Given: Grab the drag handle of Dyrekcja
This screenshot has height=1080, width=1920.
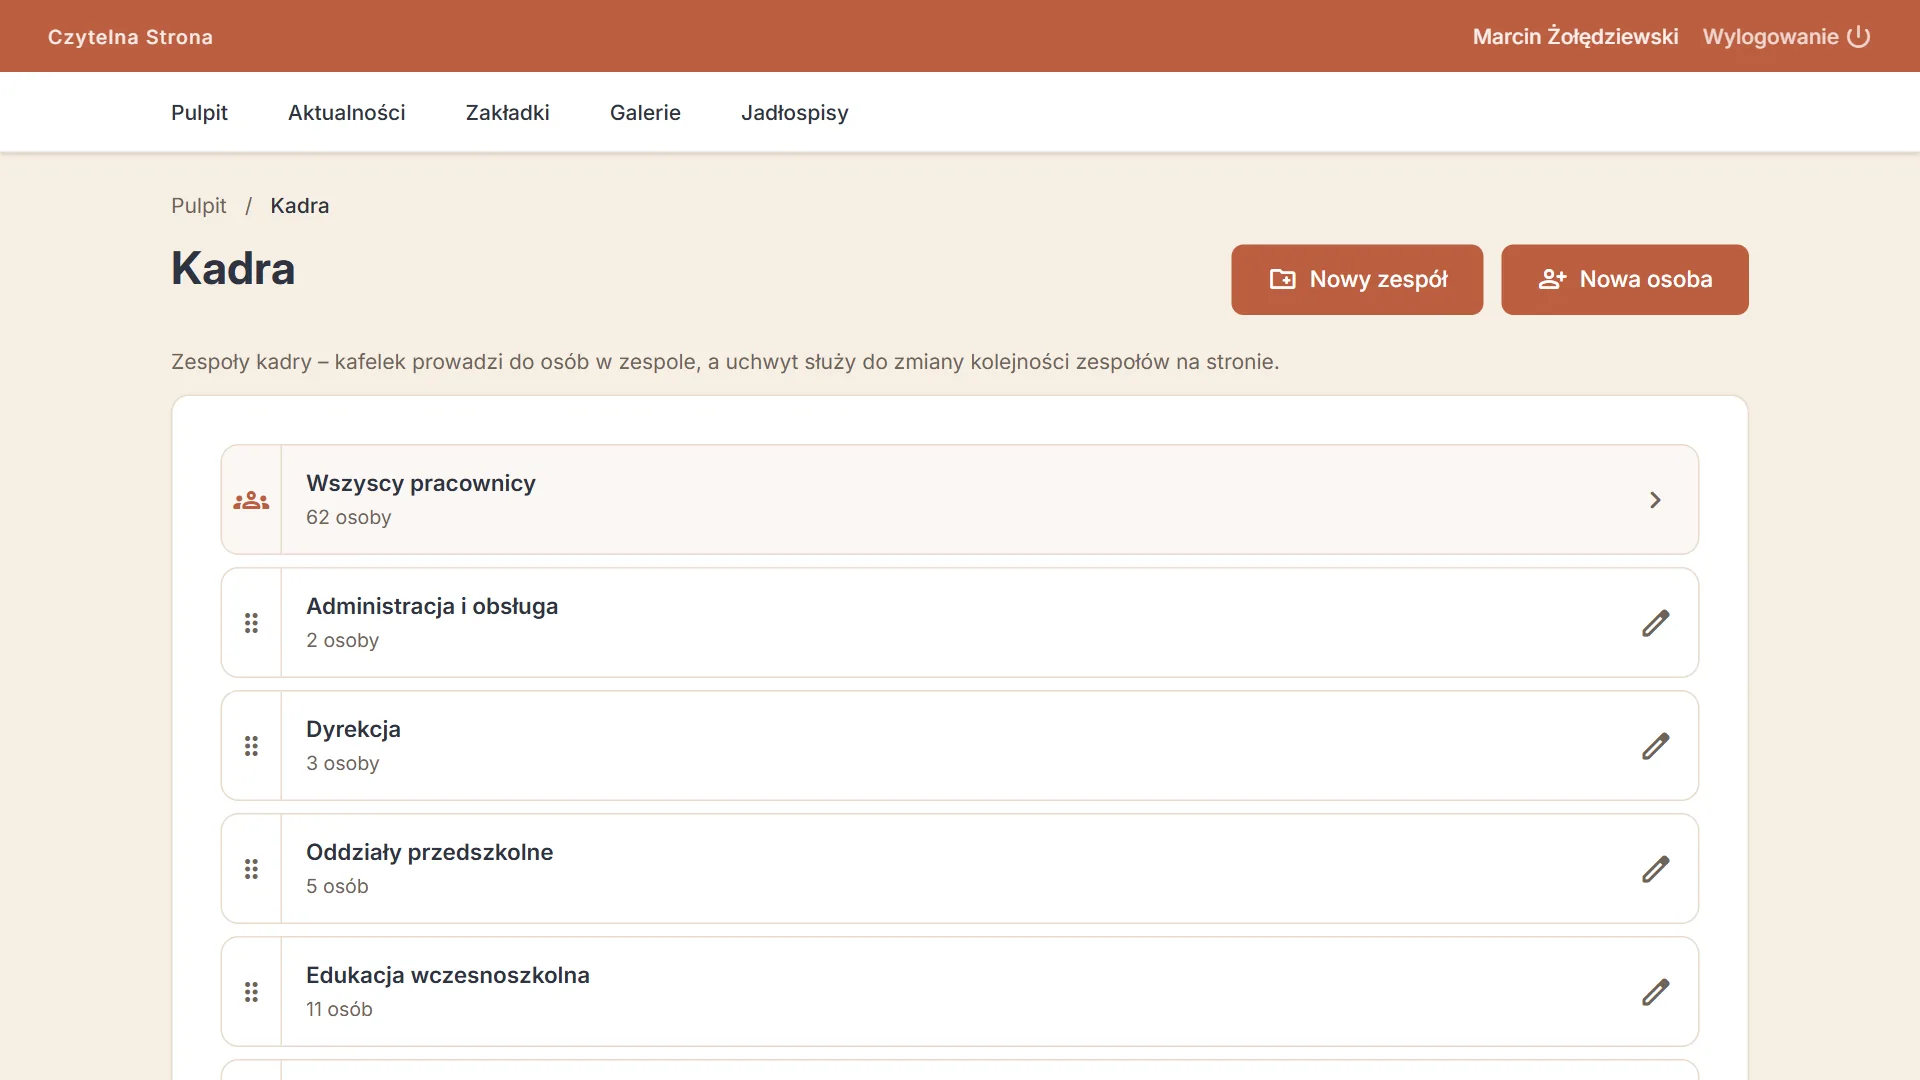Looking at the screenshot, I should point(251,746).
